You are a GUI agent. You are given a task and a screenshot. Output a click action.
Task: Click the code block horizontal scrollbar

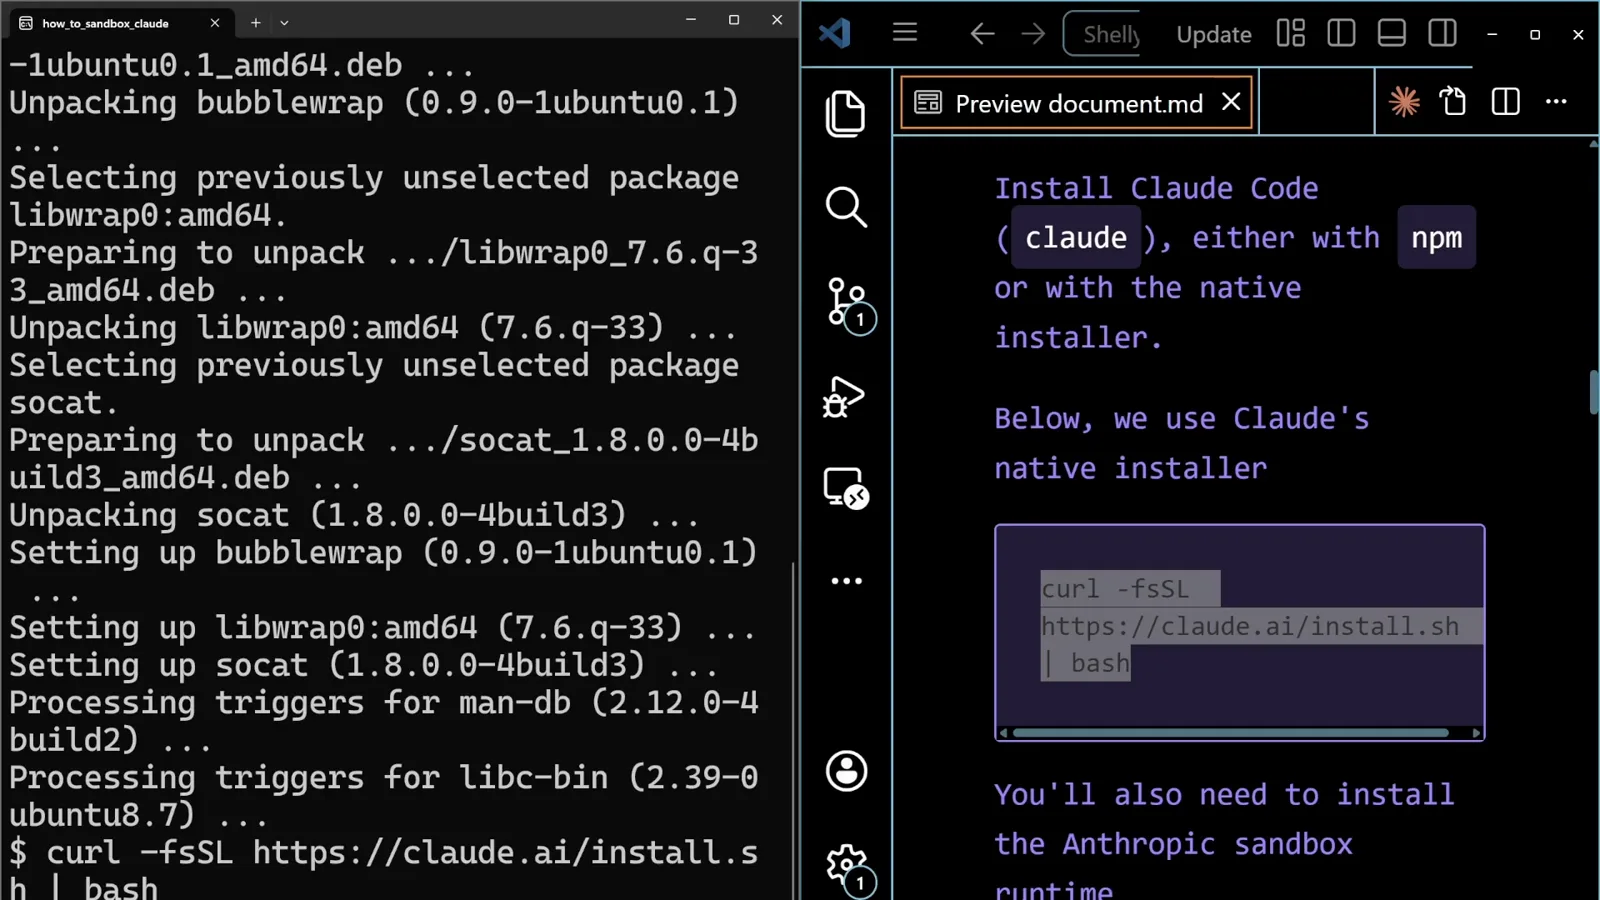1230,733
